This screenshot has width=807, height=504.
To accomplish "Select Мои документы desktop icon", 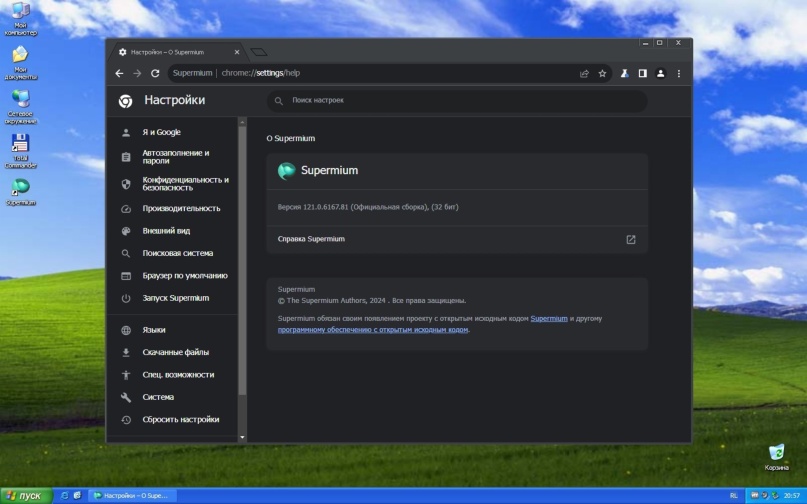I will point(21,63).
